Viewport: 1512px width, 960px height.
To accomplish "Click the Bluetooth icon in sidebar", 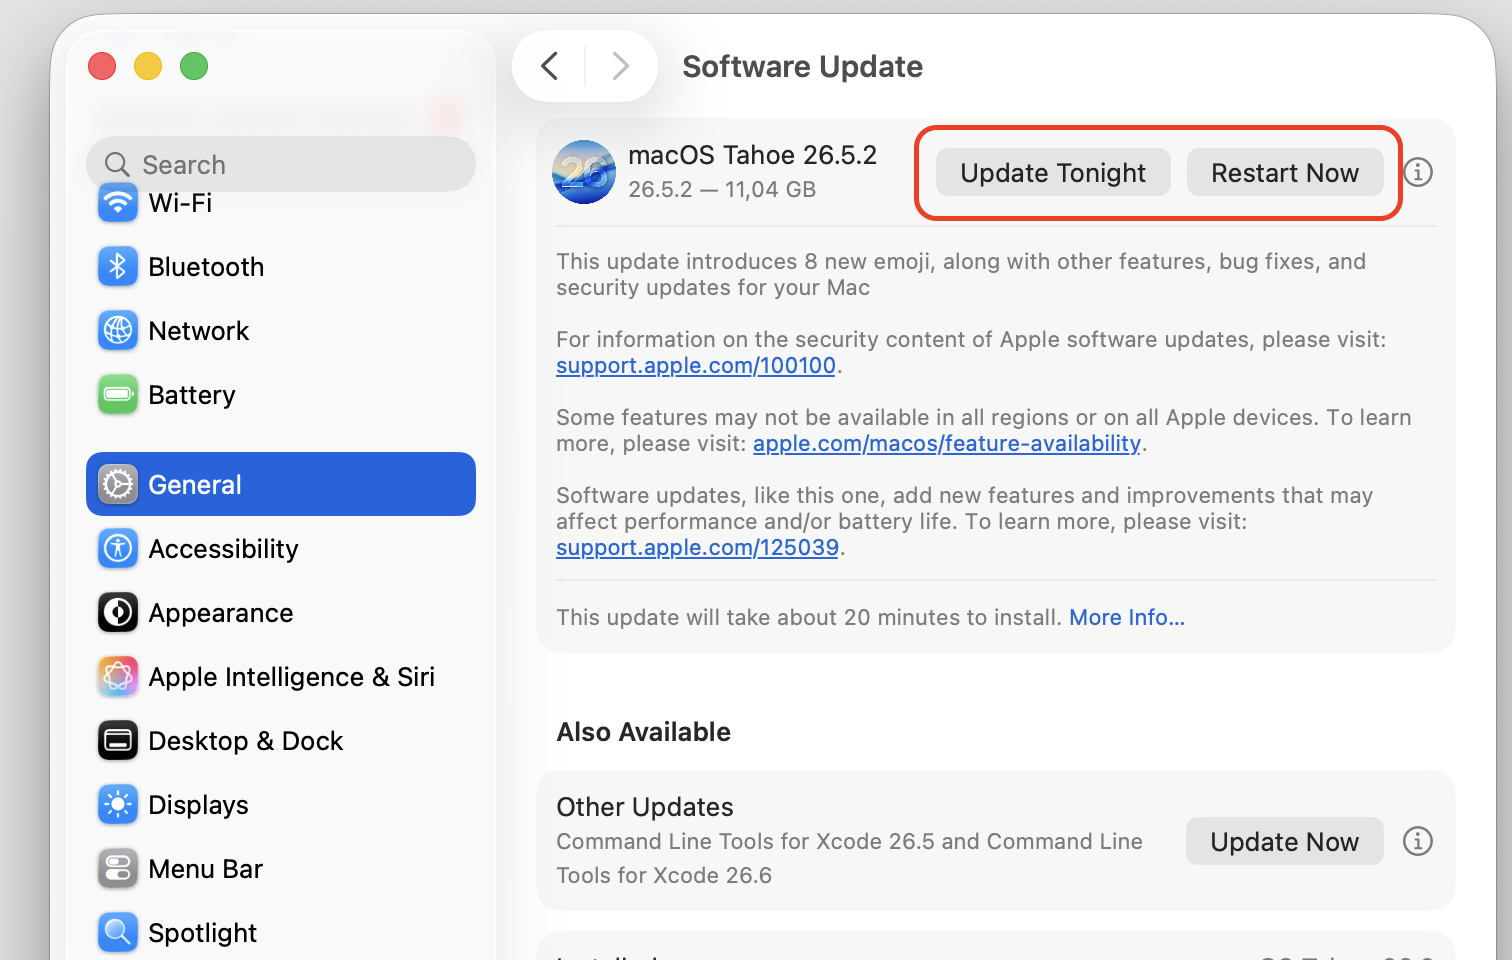I will point(118,267).
